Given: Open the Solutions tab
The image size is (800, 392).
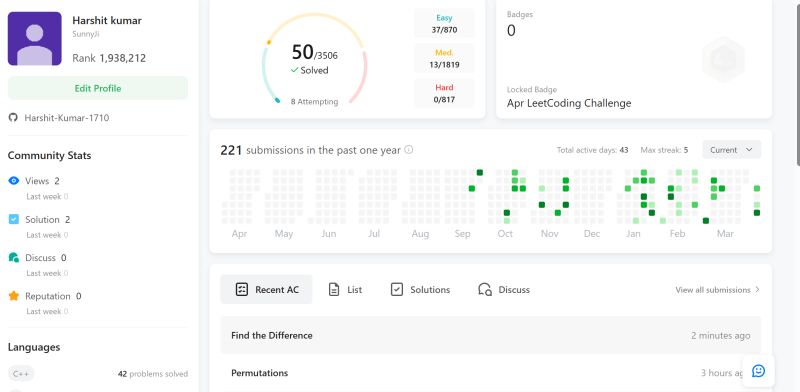Looking at the screenshot, I should tap(420, 289).
